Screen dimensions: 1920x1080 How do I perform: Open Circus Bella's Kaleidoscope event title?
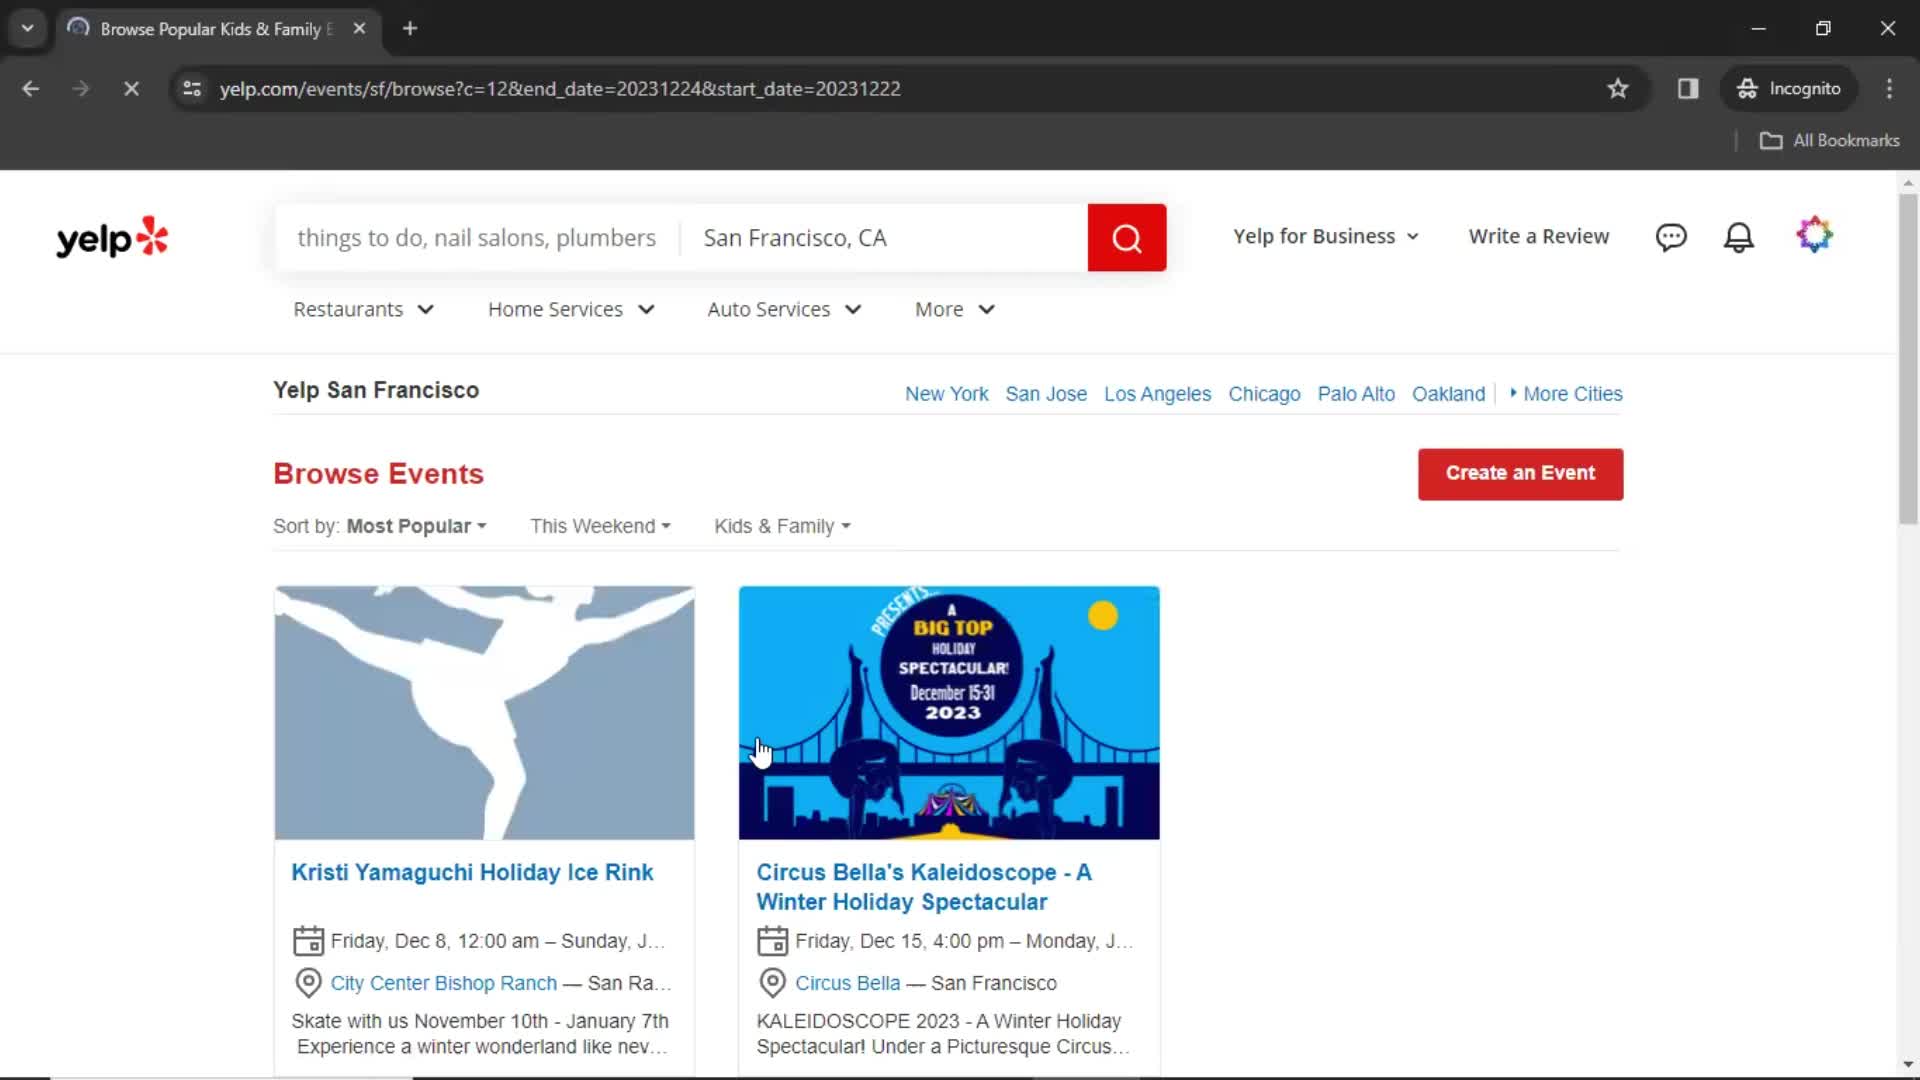pos(924,887)
